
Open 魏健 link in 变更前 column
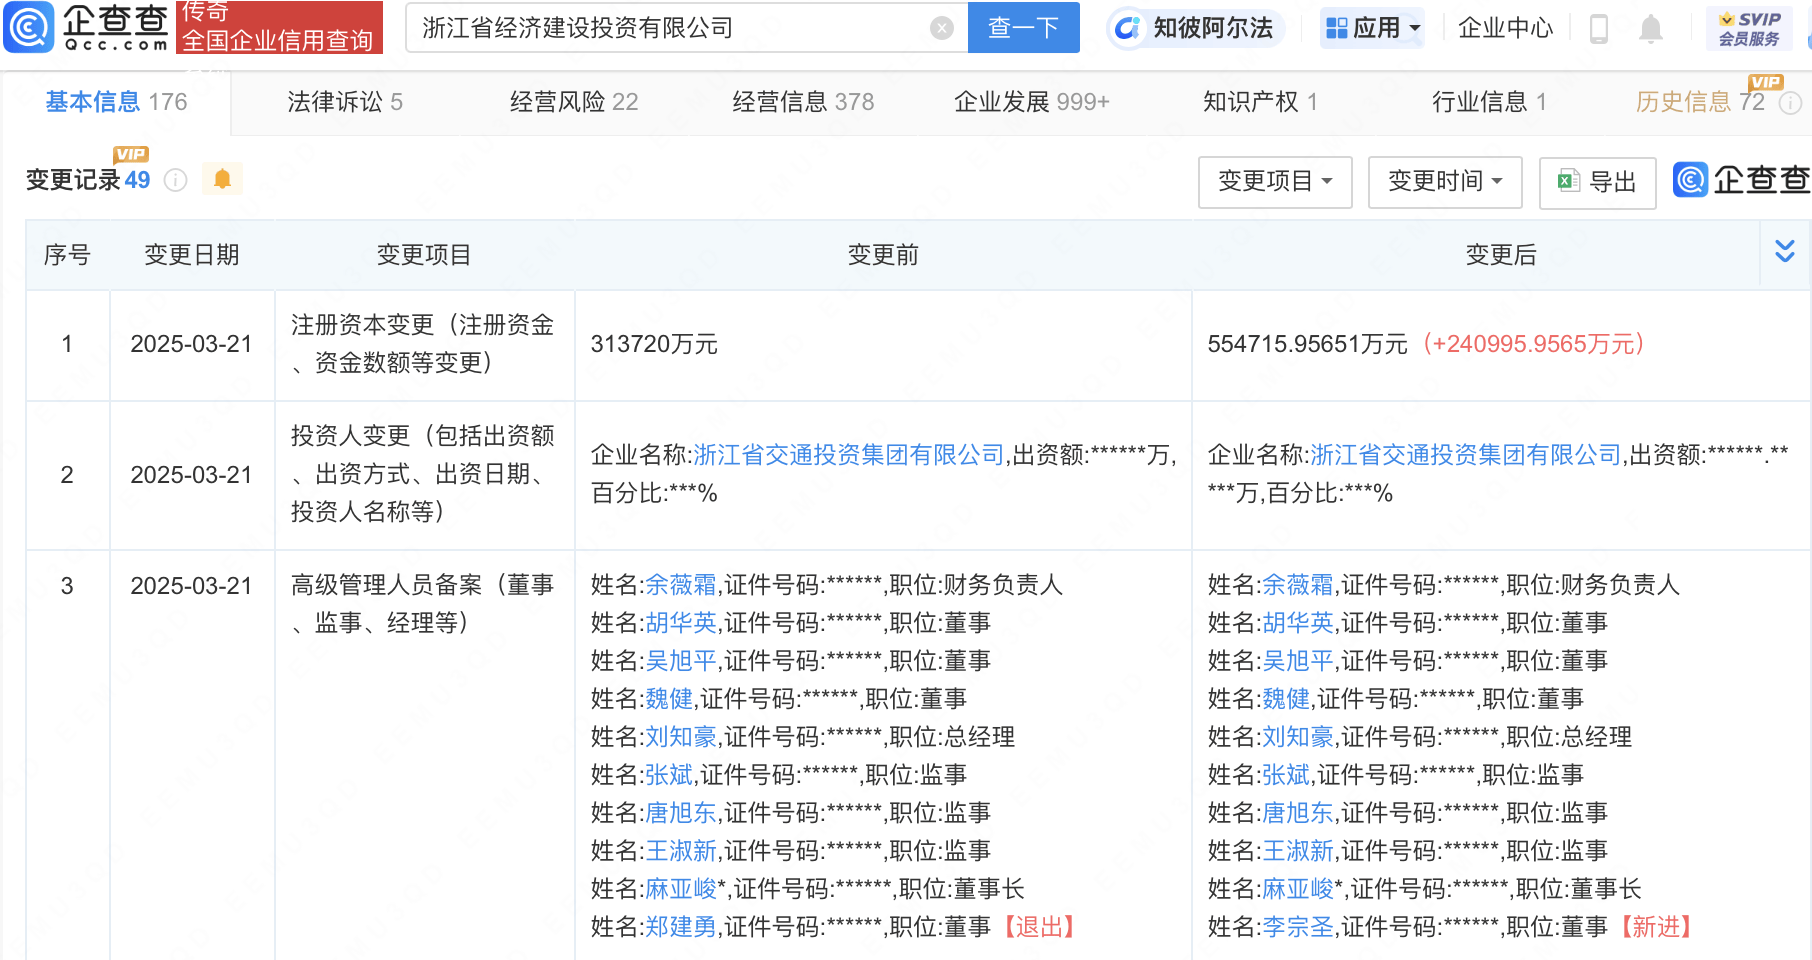pyautogui.click(x=669, y=699)
